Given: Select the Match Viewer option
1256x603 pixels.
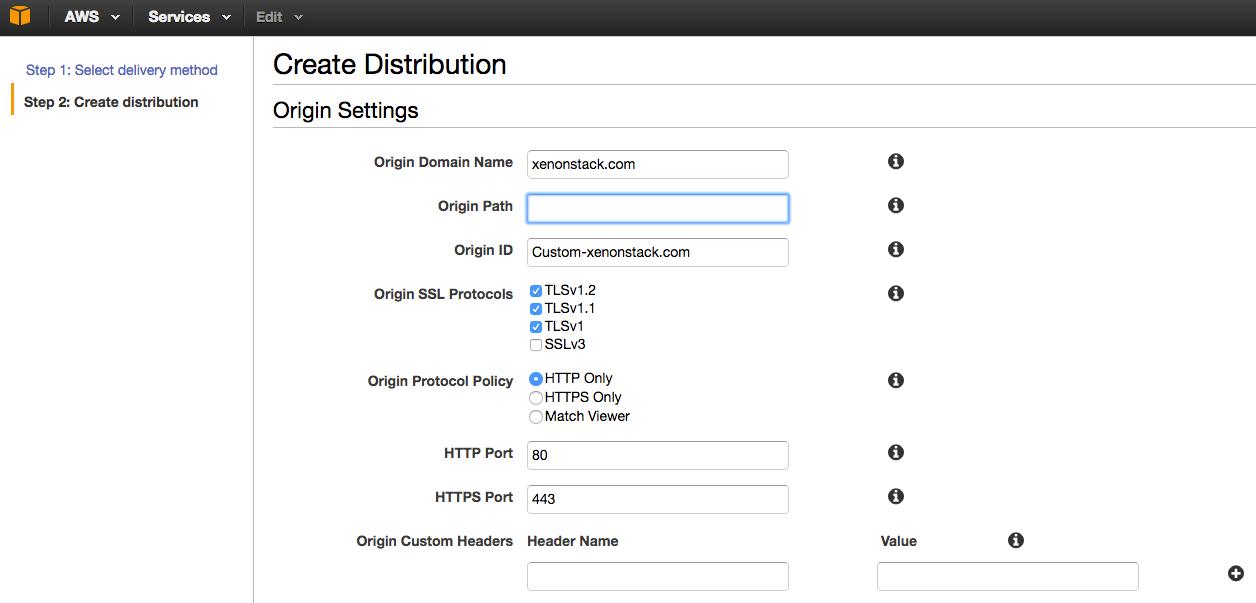Looking at the screenshot, I should click(536, 416).
